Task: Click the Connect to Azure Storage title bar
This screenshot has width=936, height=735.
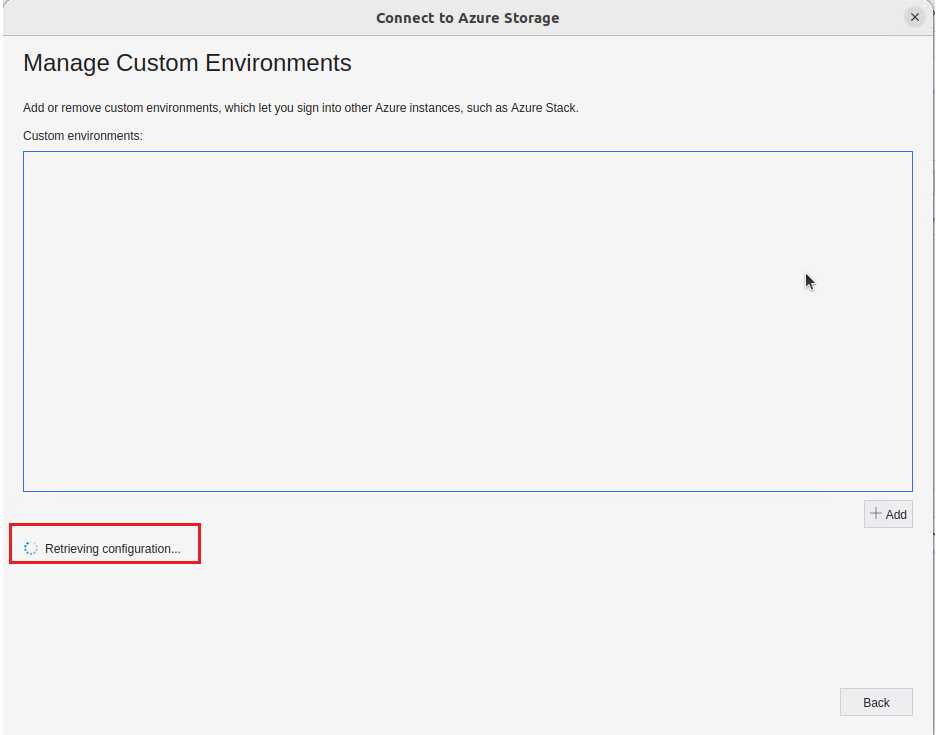Action: coord(467,17)
